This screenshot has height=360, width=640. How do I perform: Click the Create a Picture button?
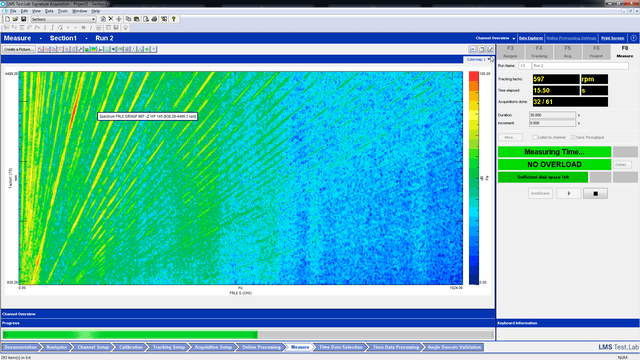(19, 49)
